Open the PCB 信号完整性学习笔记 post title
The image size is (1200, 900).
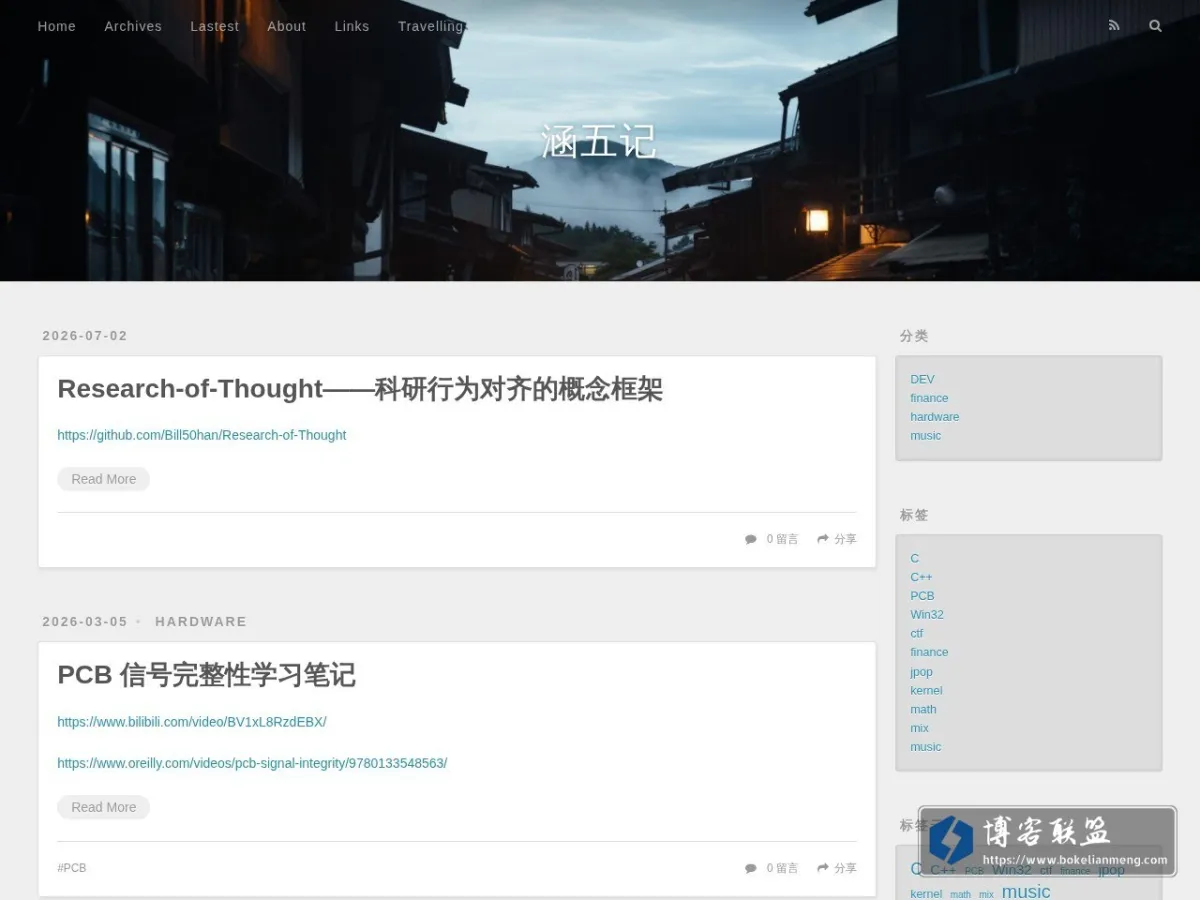click(x=206, y=675)
